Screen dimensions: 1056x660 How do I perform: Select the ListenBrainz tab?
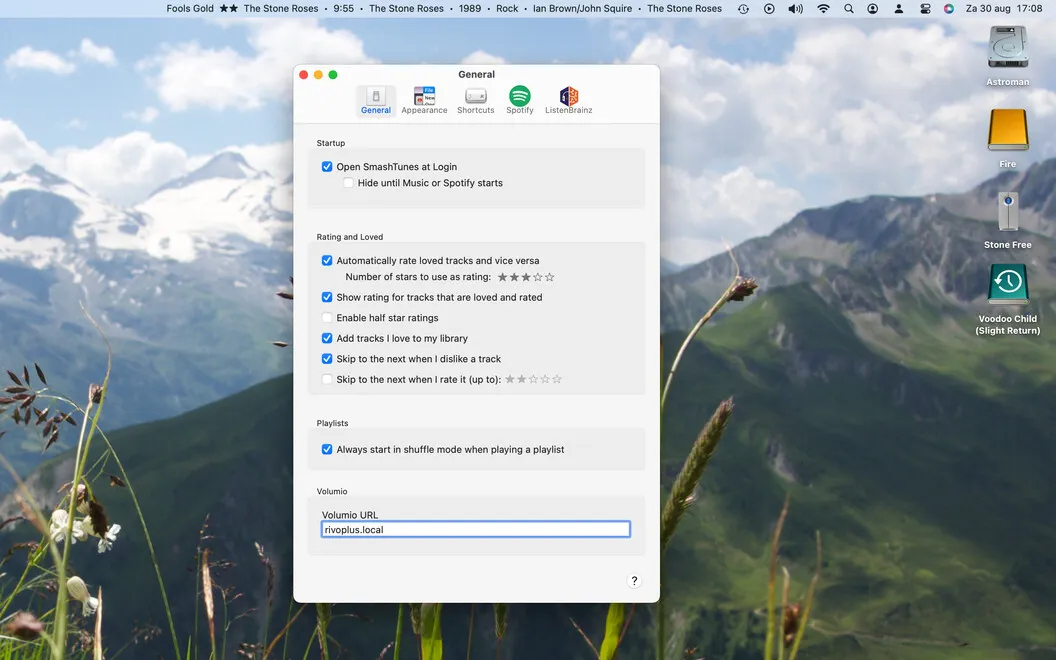[568, 100]
